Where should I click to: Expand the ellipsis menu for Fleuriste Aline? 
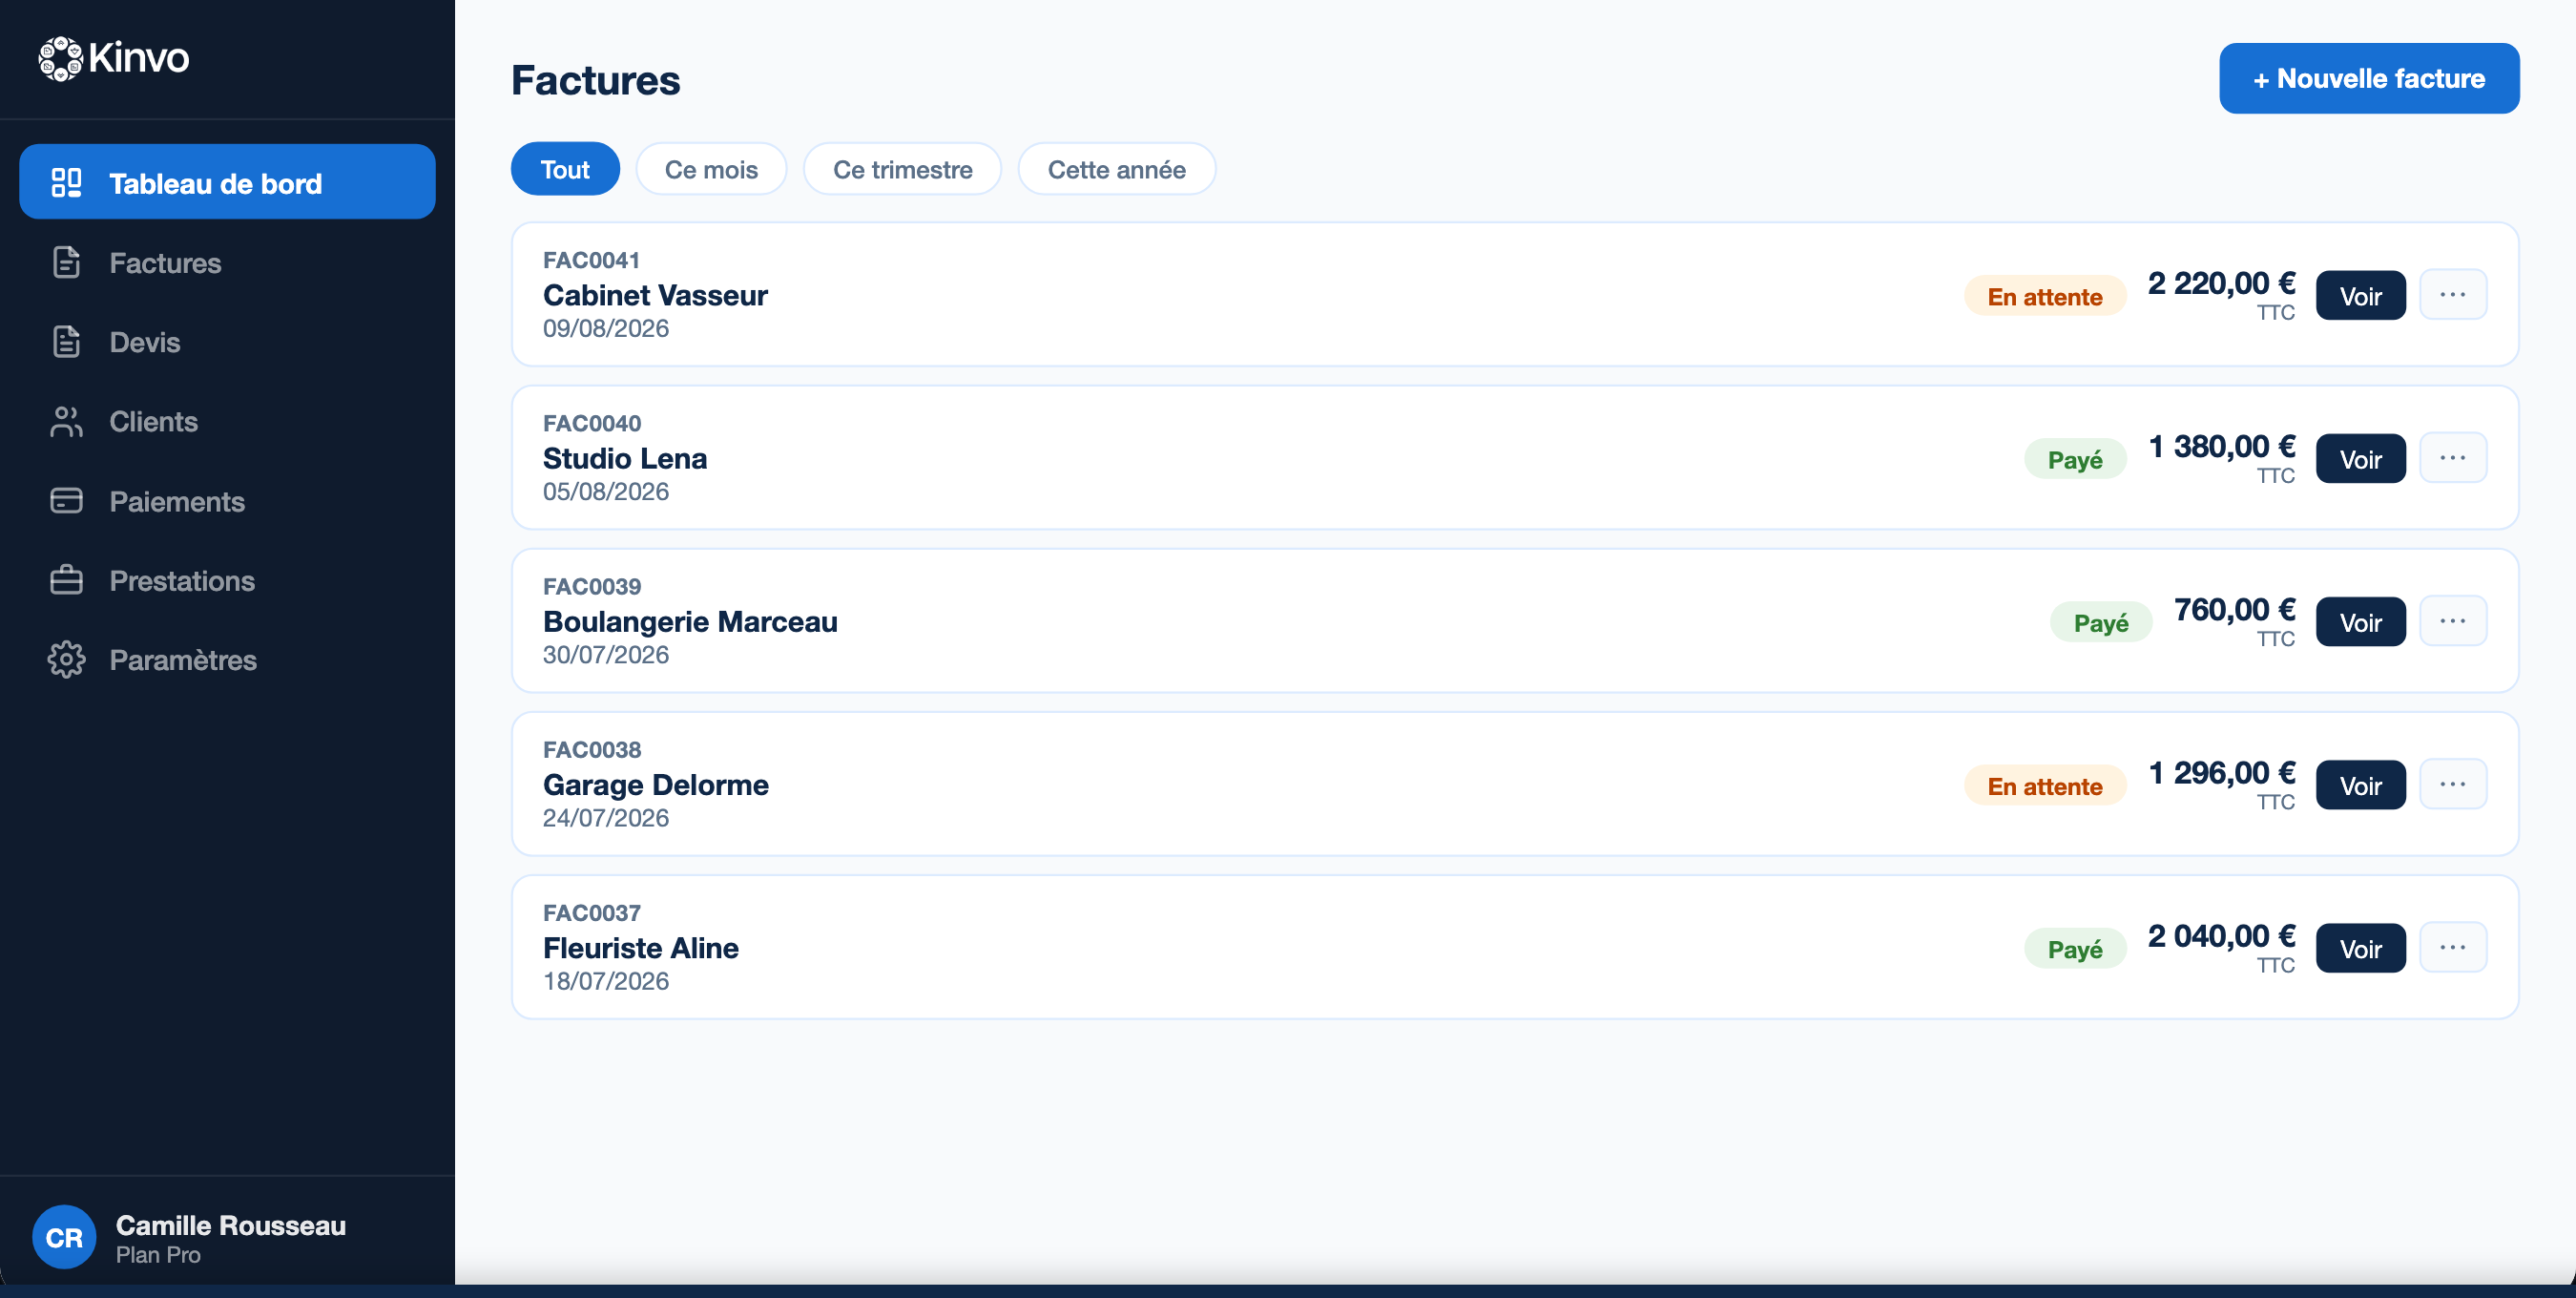(x=2452, y=948)
